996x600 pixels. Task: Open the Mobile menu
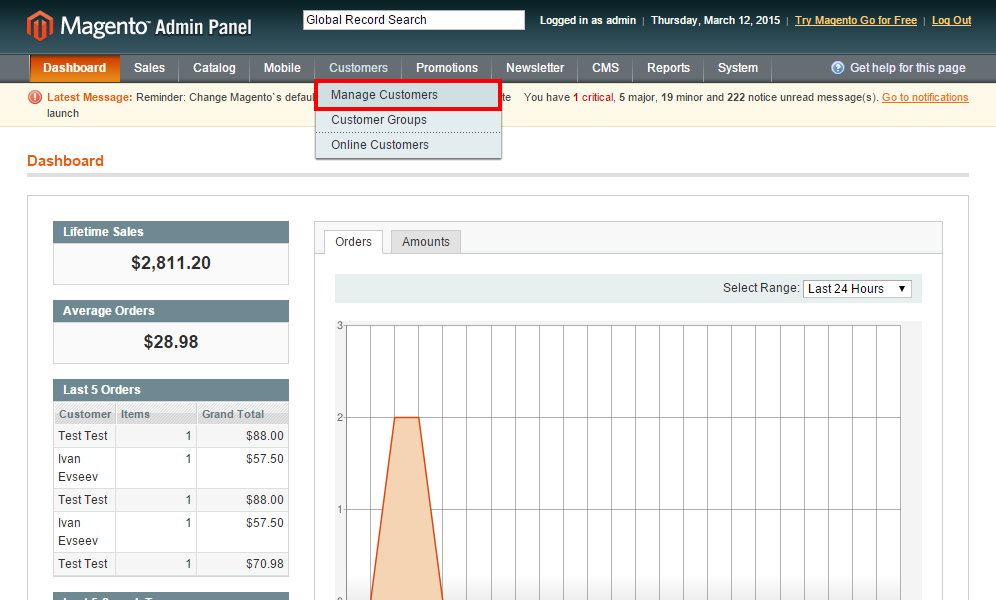coord(282,68)
